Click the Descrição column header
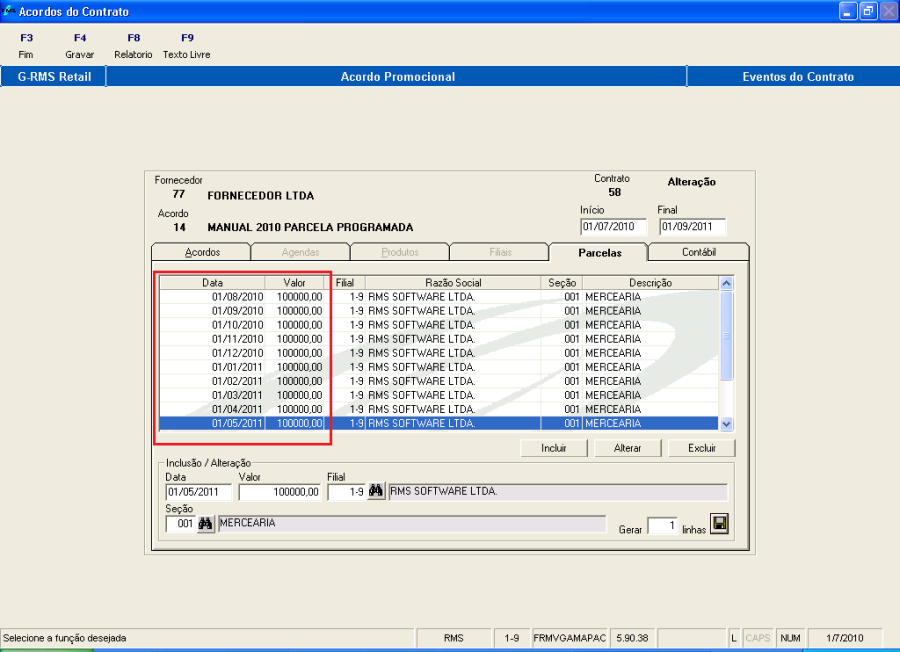Image resolution: width=900 pixels, height=652 pixels. click(x=650, y=283)
